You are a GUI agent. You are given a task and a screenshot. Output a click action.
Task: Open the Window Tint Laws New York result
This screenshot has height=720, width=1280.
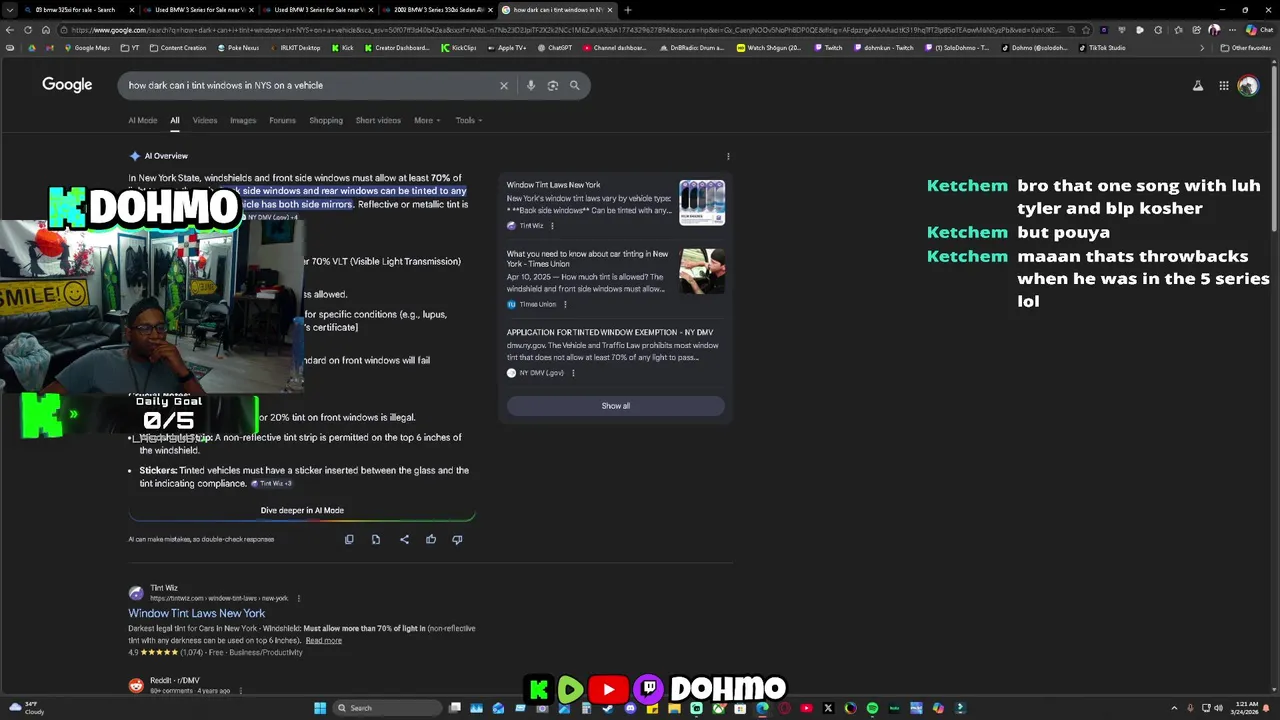tap(196, 613)
